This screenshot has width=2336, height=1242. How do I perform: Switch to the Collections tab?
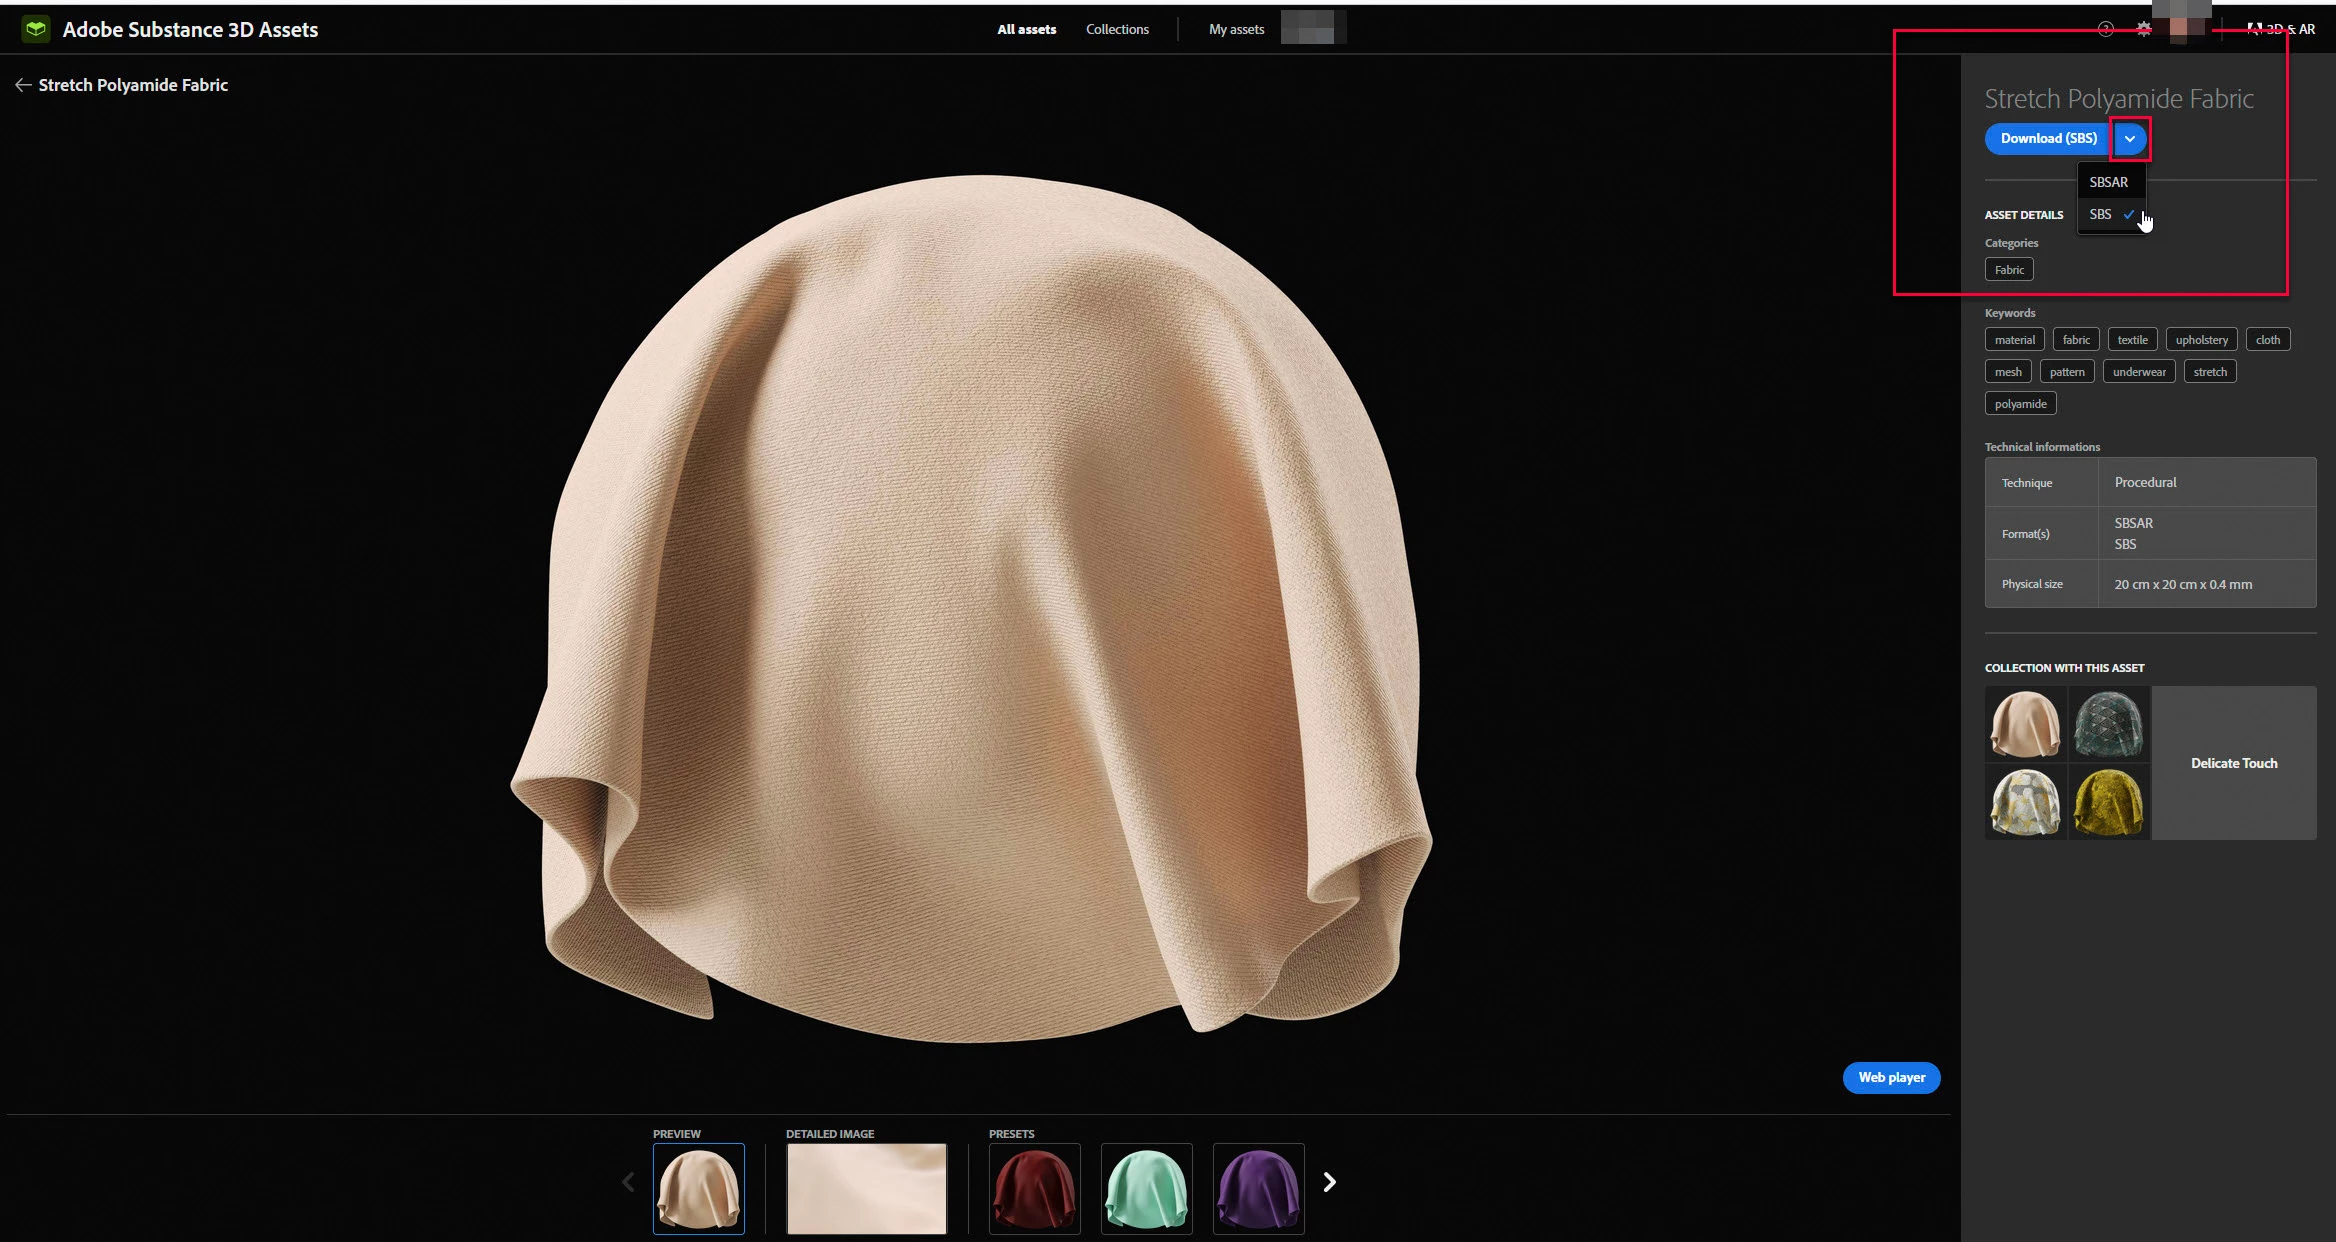tap(1117, 29)
